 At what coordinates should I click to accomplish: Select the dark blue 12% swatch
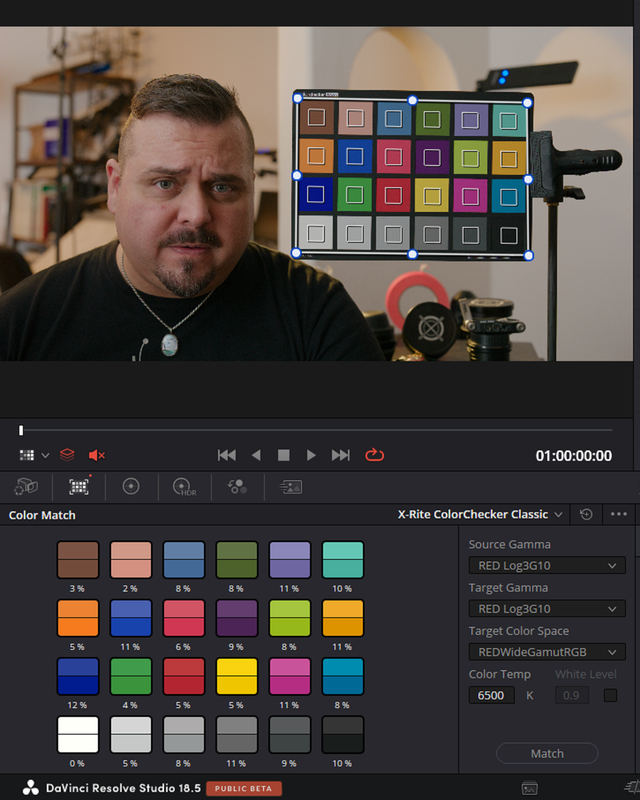point(78,677)
